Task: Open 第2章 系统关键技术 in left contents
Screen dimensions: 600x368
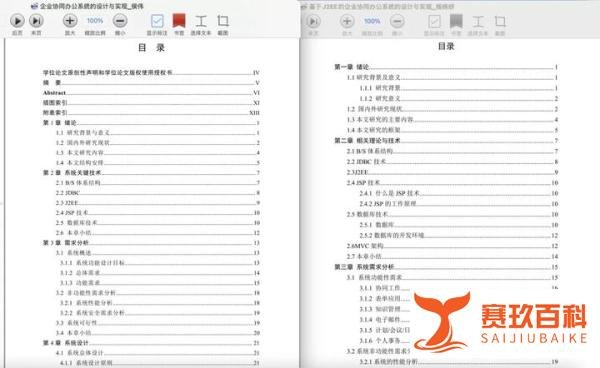Action: click(x=151, y=173)
